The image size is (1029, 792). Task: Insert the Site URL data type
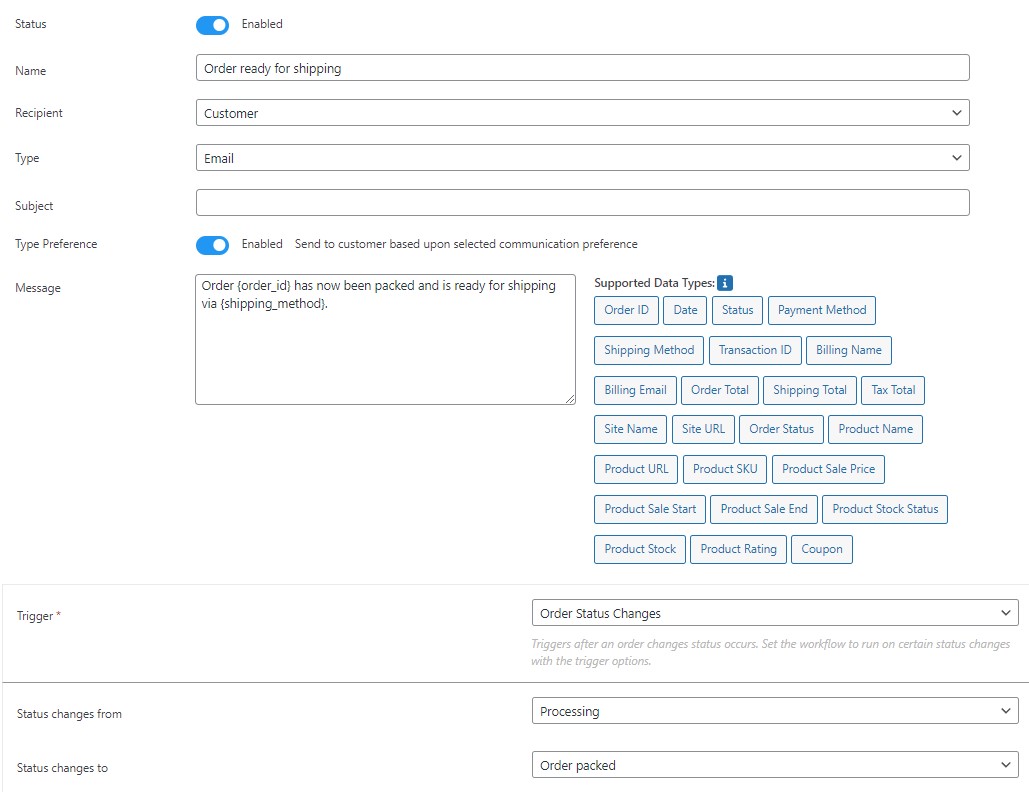click(x=703, y=429)
